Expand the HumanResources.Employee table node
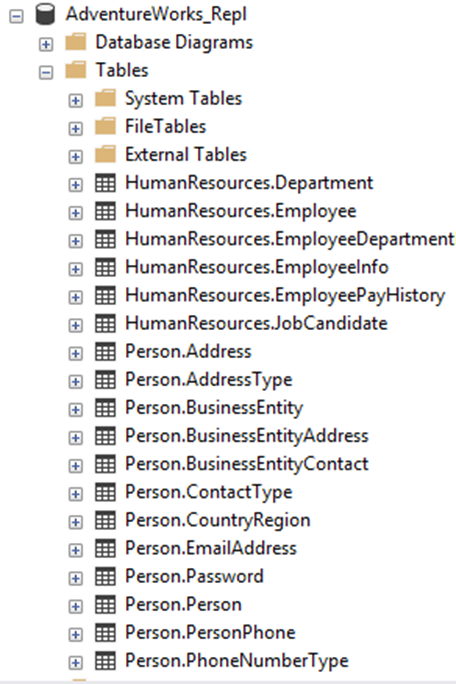Image resolution: width=456 pixels, height=684 pixels. pyautogui.click(x=75, y=213)
